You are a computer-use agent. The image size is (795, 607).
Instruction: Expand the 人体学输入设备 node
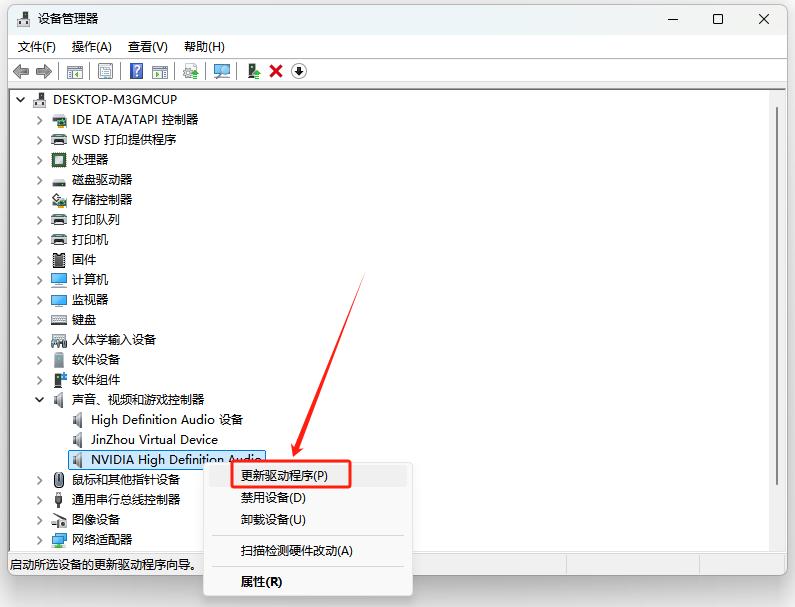pyautogui.click(x=40, y=340)
